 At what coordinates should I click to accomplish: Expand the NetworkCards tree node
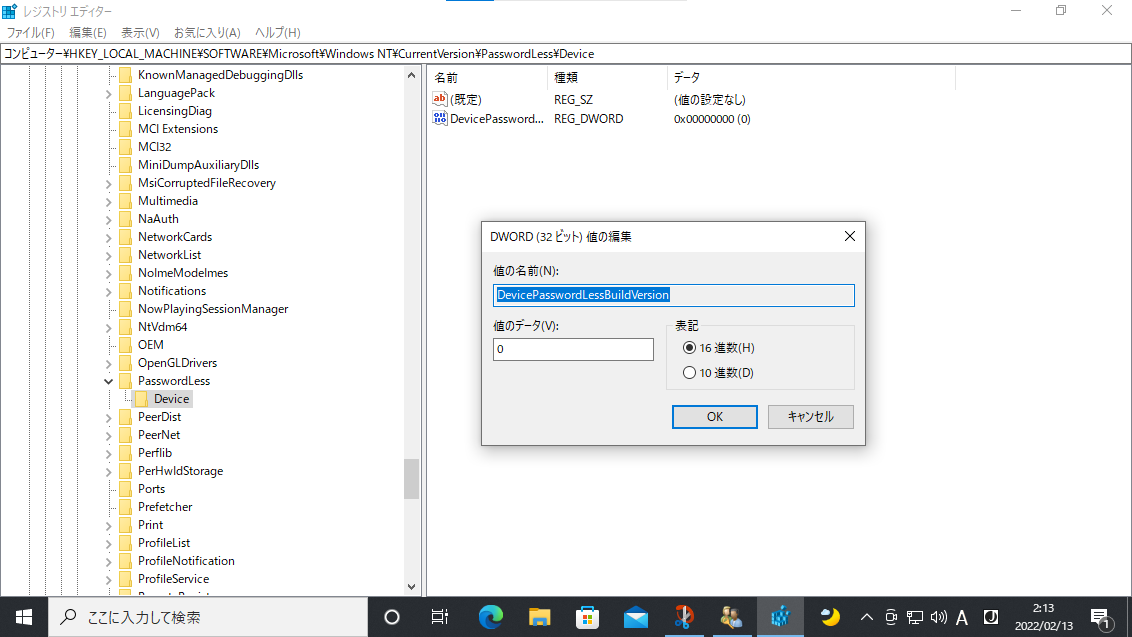[108, 237]
